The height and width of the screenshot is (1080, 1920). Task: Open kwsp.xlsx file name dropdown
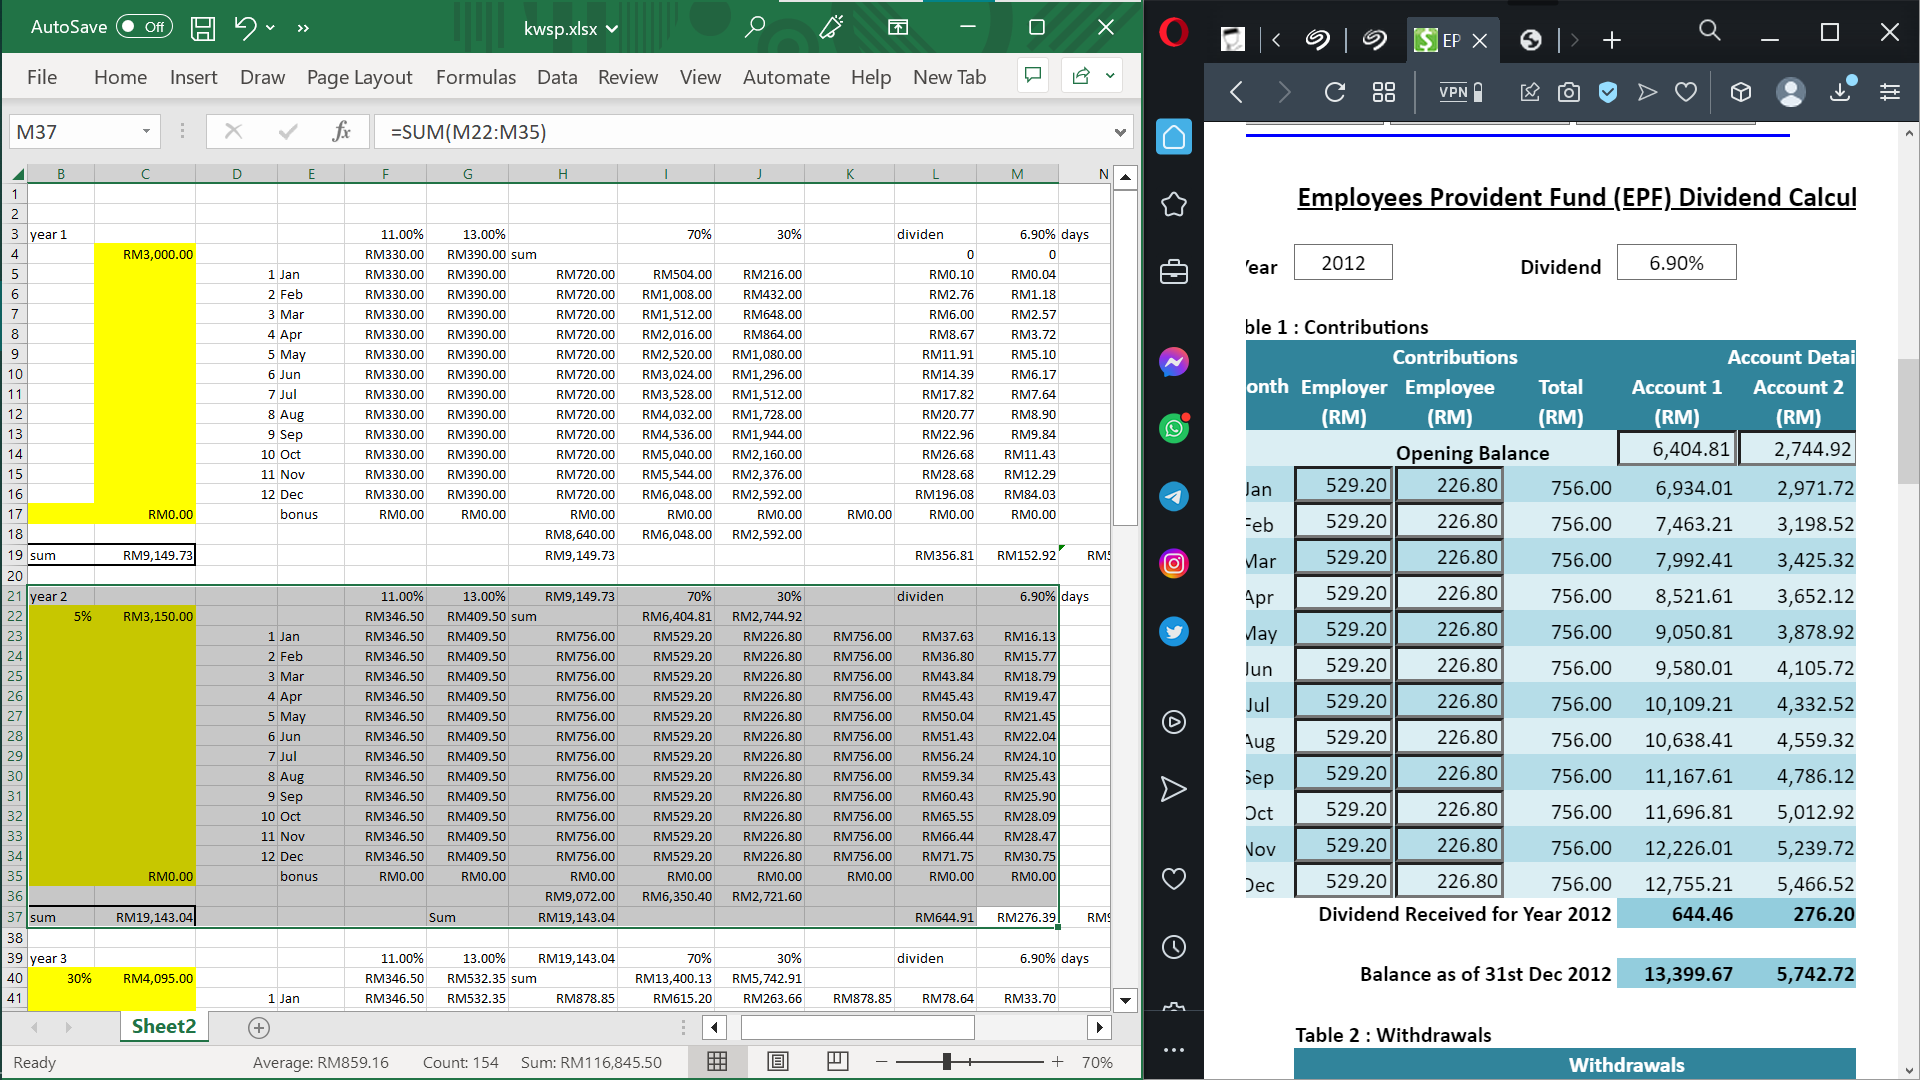[x=612, y=29]
